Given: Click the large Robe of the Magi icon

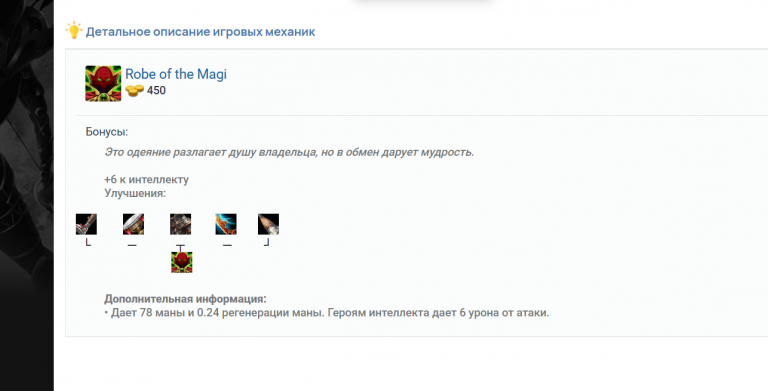Looking at the screenshot, I should click(x=103, y=84).
